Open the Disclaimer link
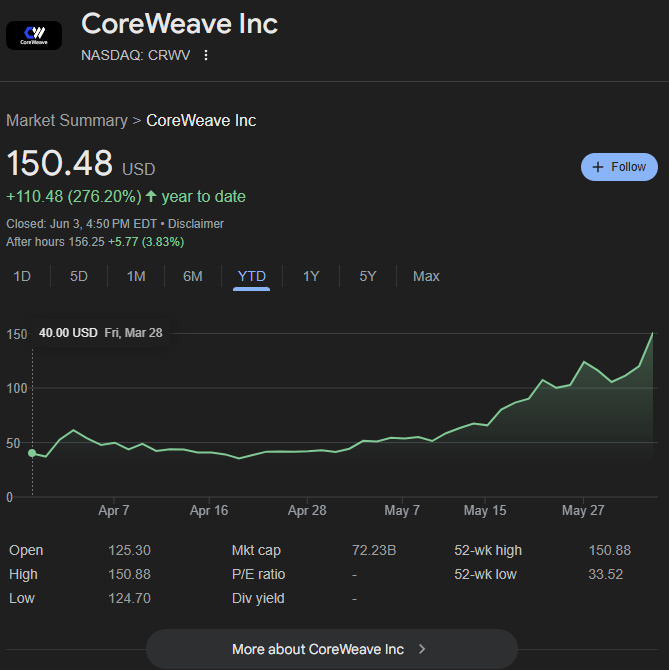 click(196, 223)
